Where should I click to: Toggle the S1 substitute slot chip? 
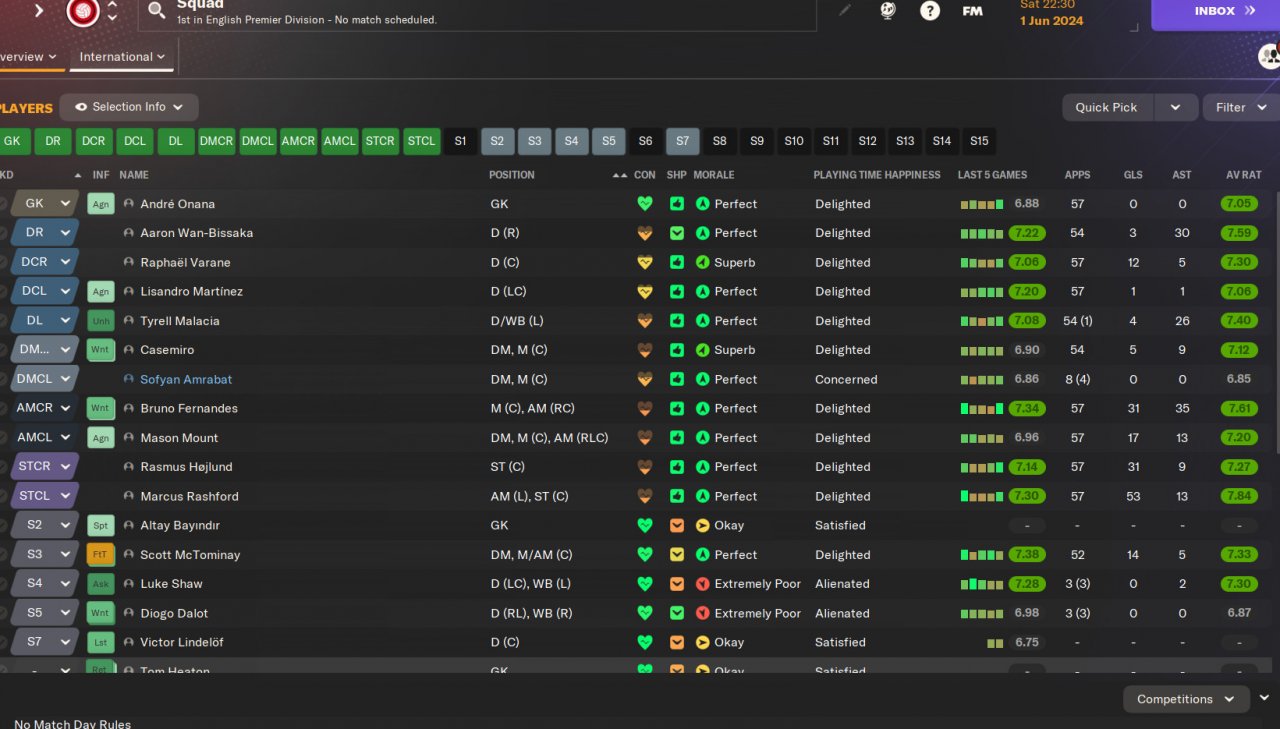(460, 141)
